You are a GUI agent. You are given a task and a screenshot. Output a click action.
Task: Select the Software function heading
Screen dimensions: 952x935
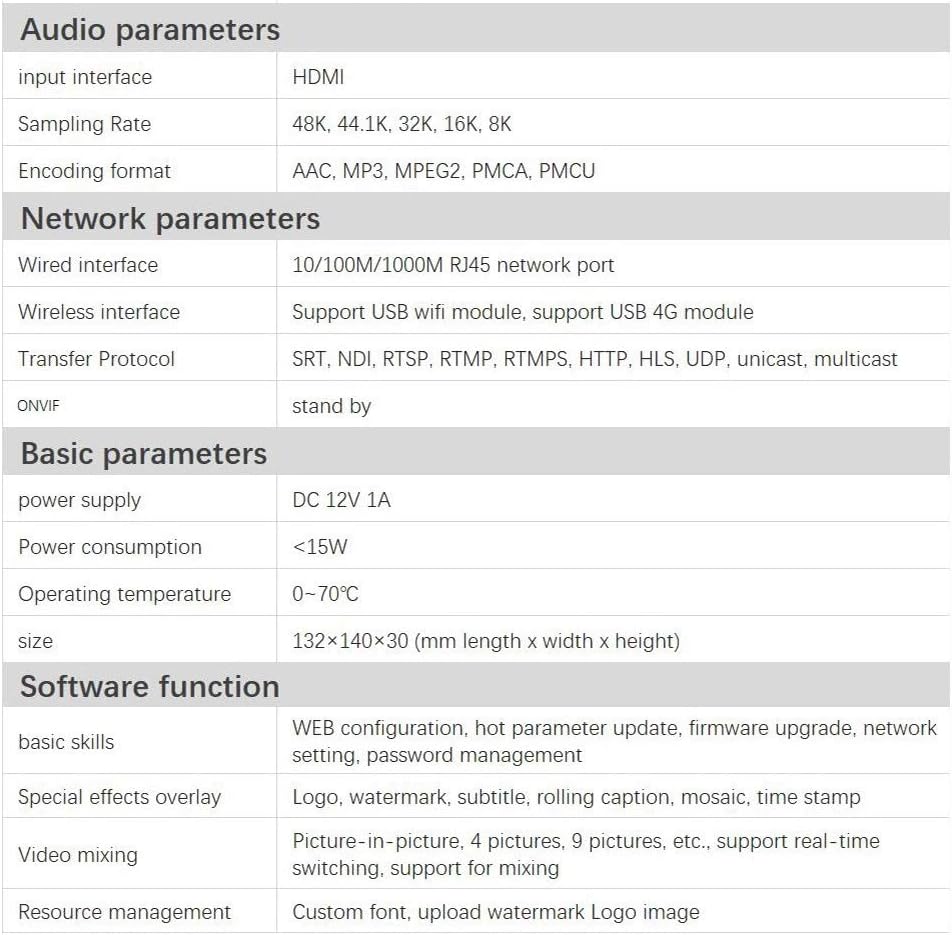pos(150,686)
